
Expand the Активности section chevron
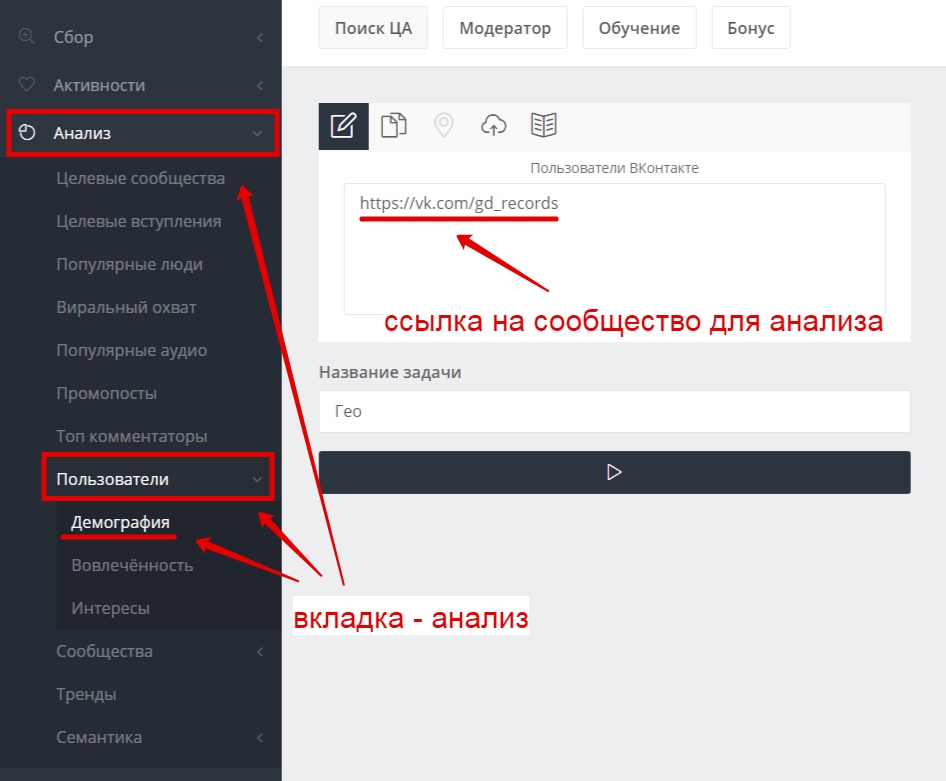click(260, 86)
